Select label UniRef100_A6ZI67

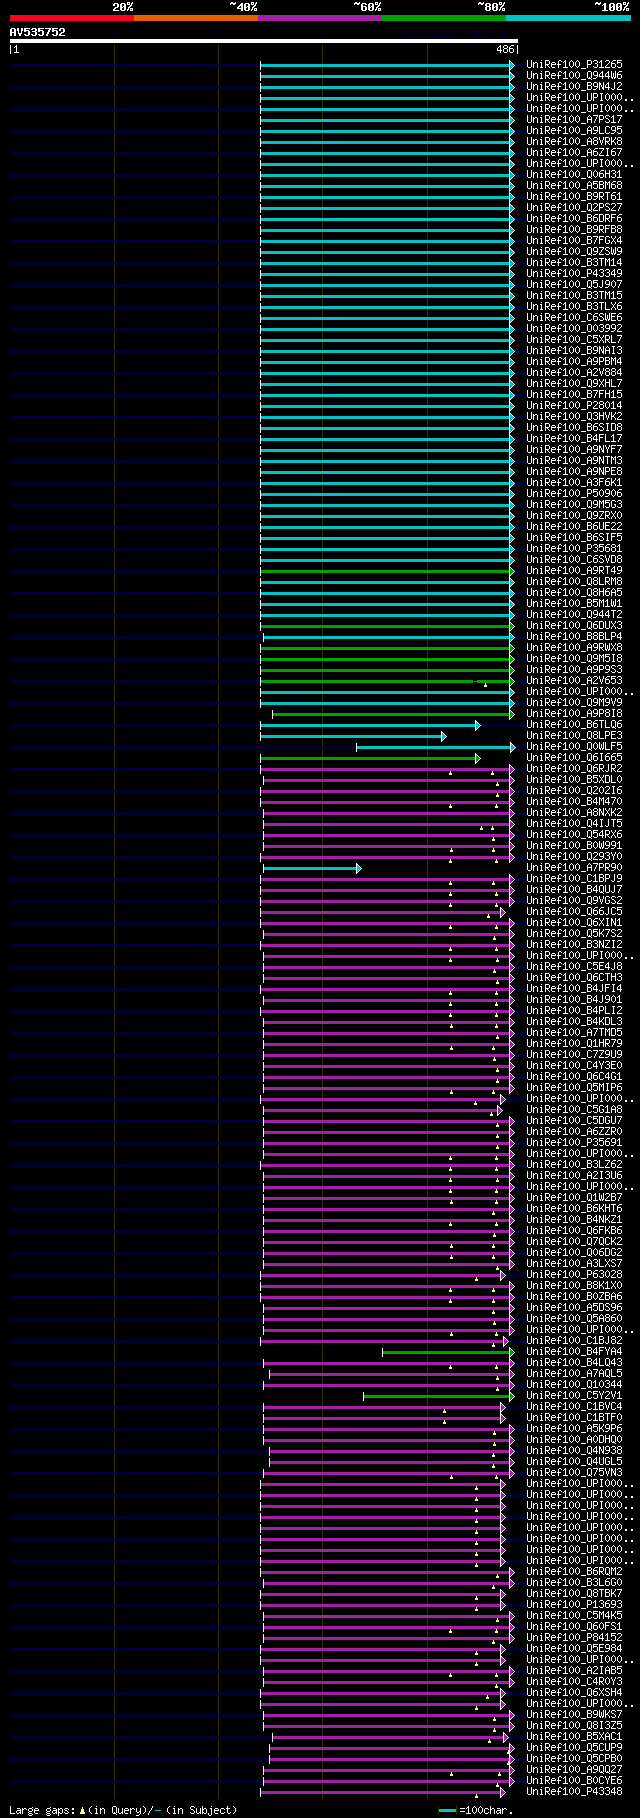(574, 153)
